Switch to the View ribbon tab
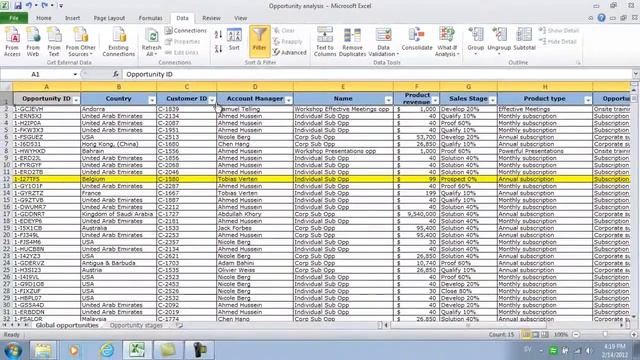This screenshot has height=360, width=640. [x=240, y=18]
